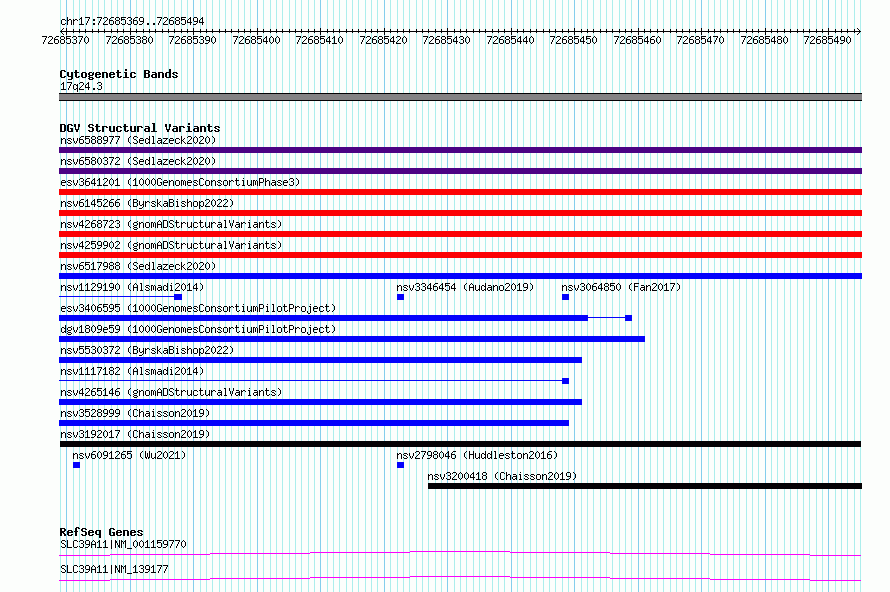
Task: Select the nsv6580372 (Sedlazeck2020) variant label
Action: (x=138, y=161)
